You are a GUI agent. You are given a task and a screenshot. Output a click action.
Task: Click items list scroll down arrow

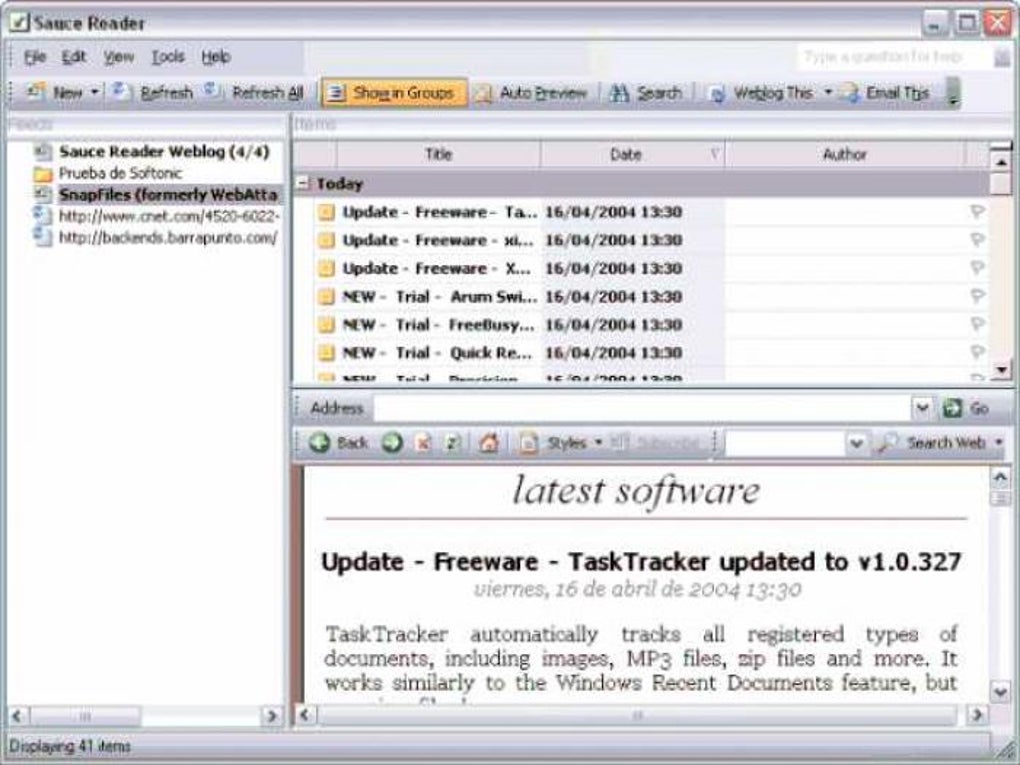click(1001, 370)
